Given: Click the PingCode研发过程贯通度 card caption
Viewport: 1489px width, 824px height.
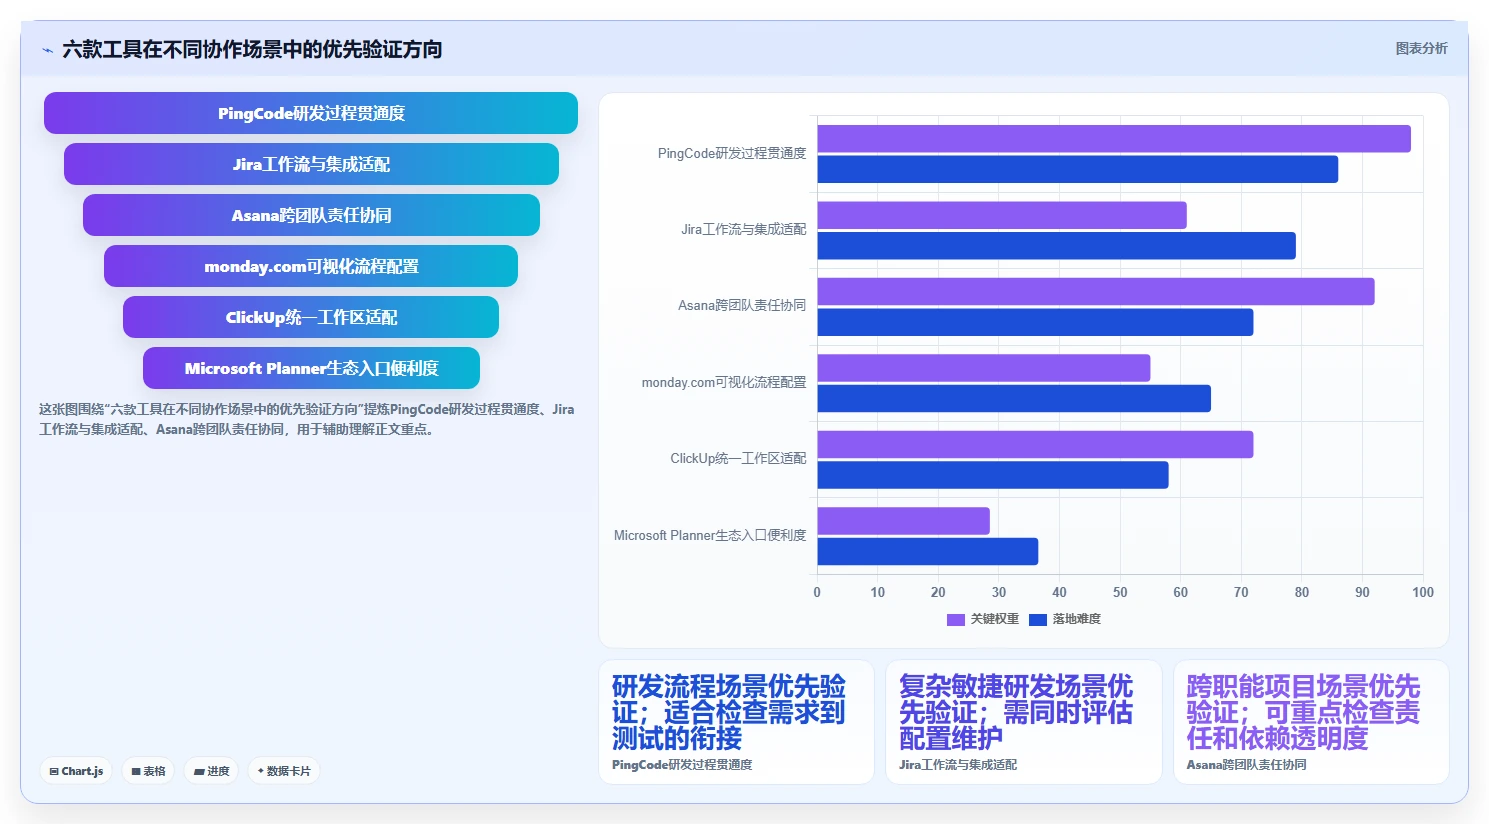Looking at the screenshot, I should point(682,765).
